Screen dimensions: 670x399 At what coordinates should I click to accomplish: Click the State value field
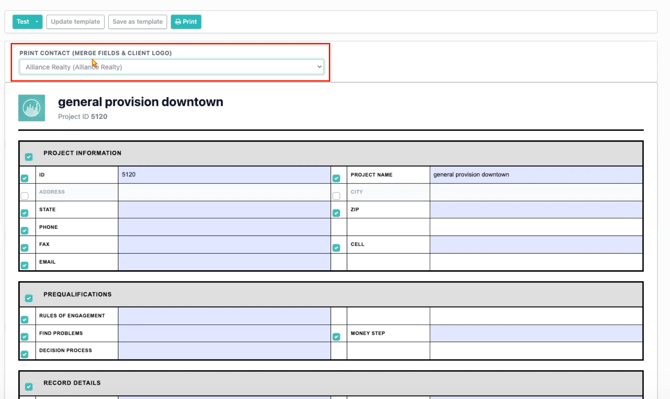tap(224, 210)
